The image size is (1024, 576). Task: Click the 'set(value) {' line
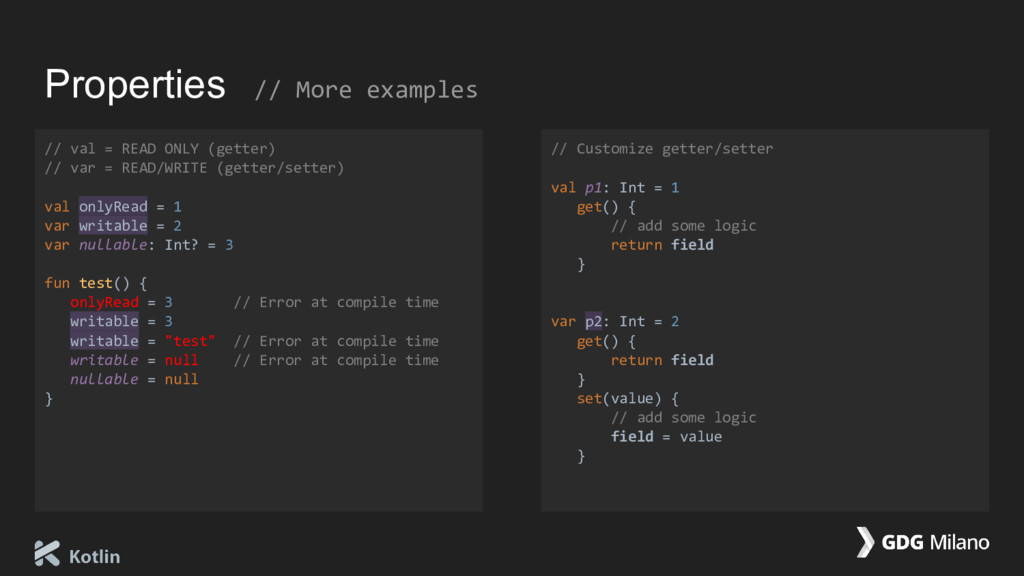pyautogui.click(x=628, y=399)
